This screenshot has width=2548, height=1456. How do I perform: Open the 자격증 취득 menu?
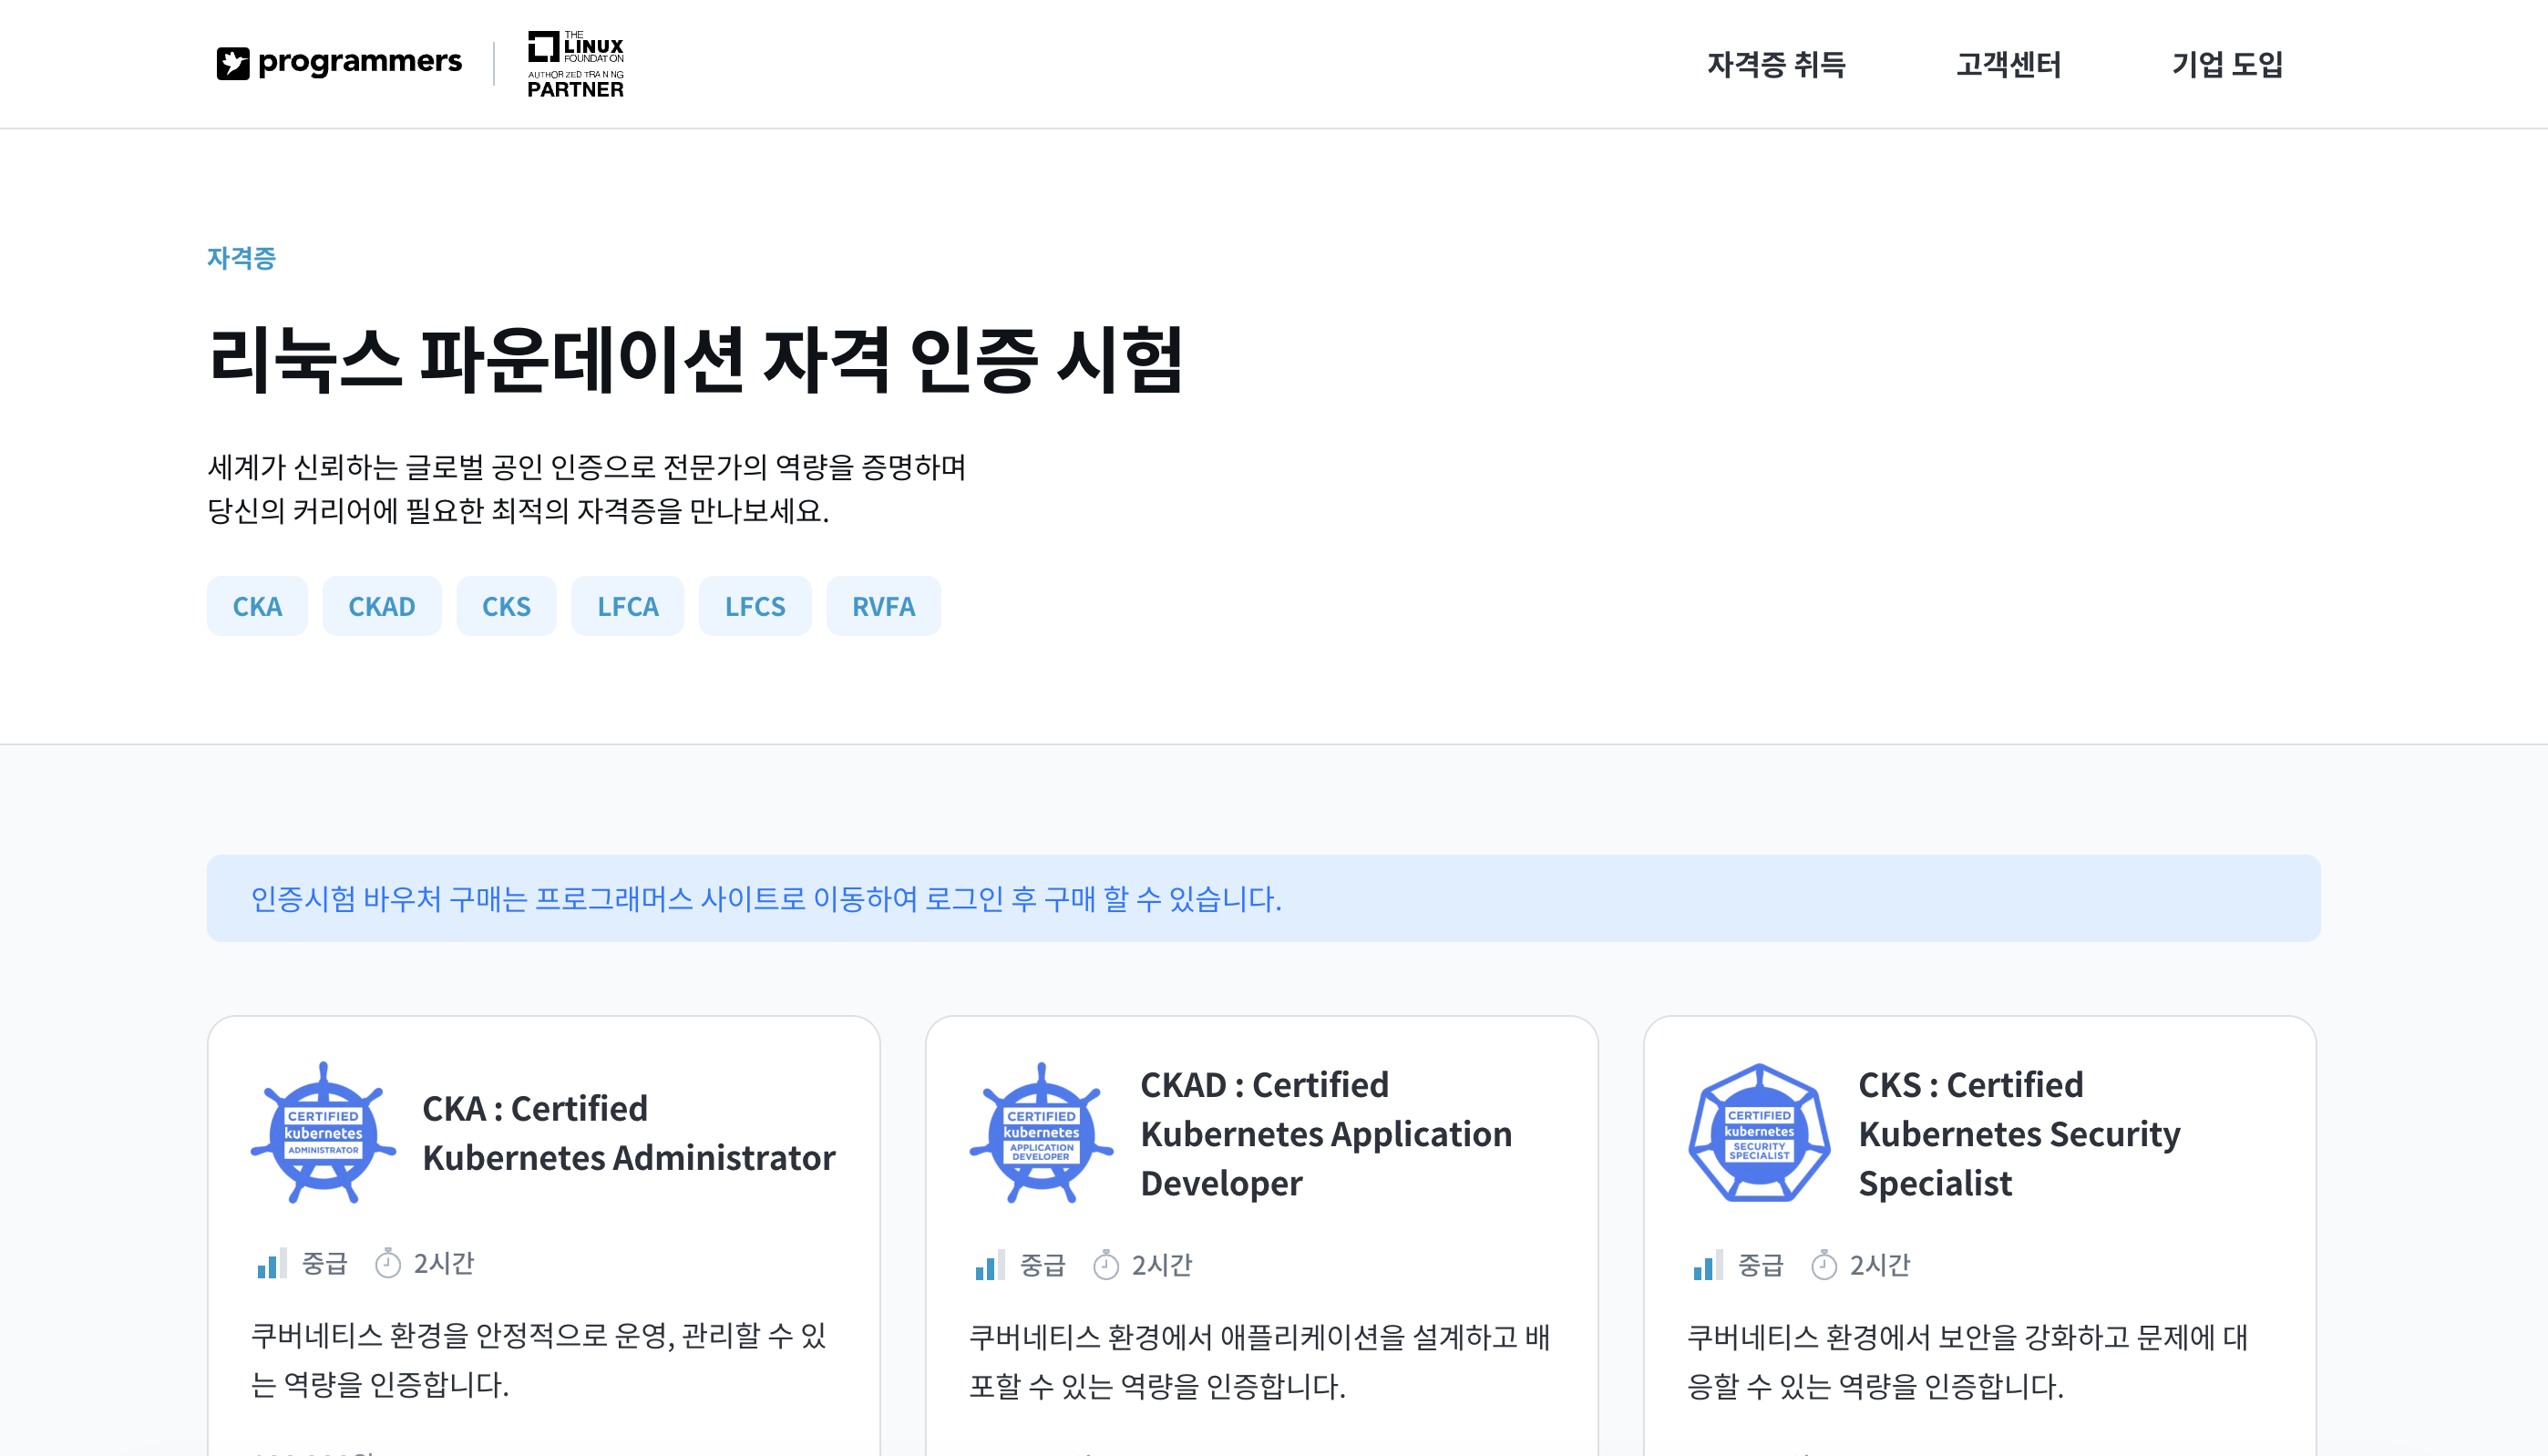point(1776,65)
